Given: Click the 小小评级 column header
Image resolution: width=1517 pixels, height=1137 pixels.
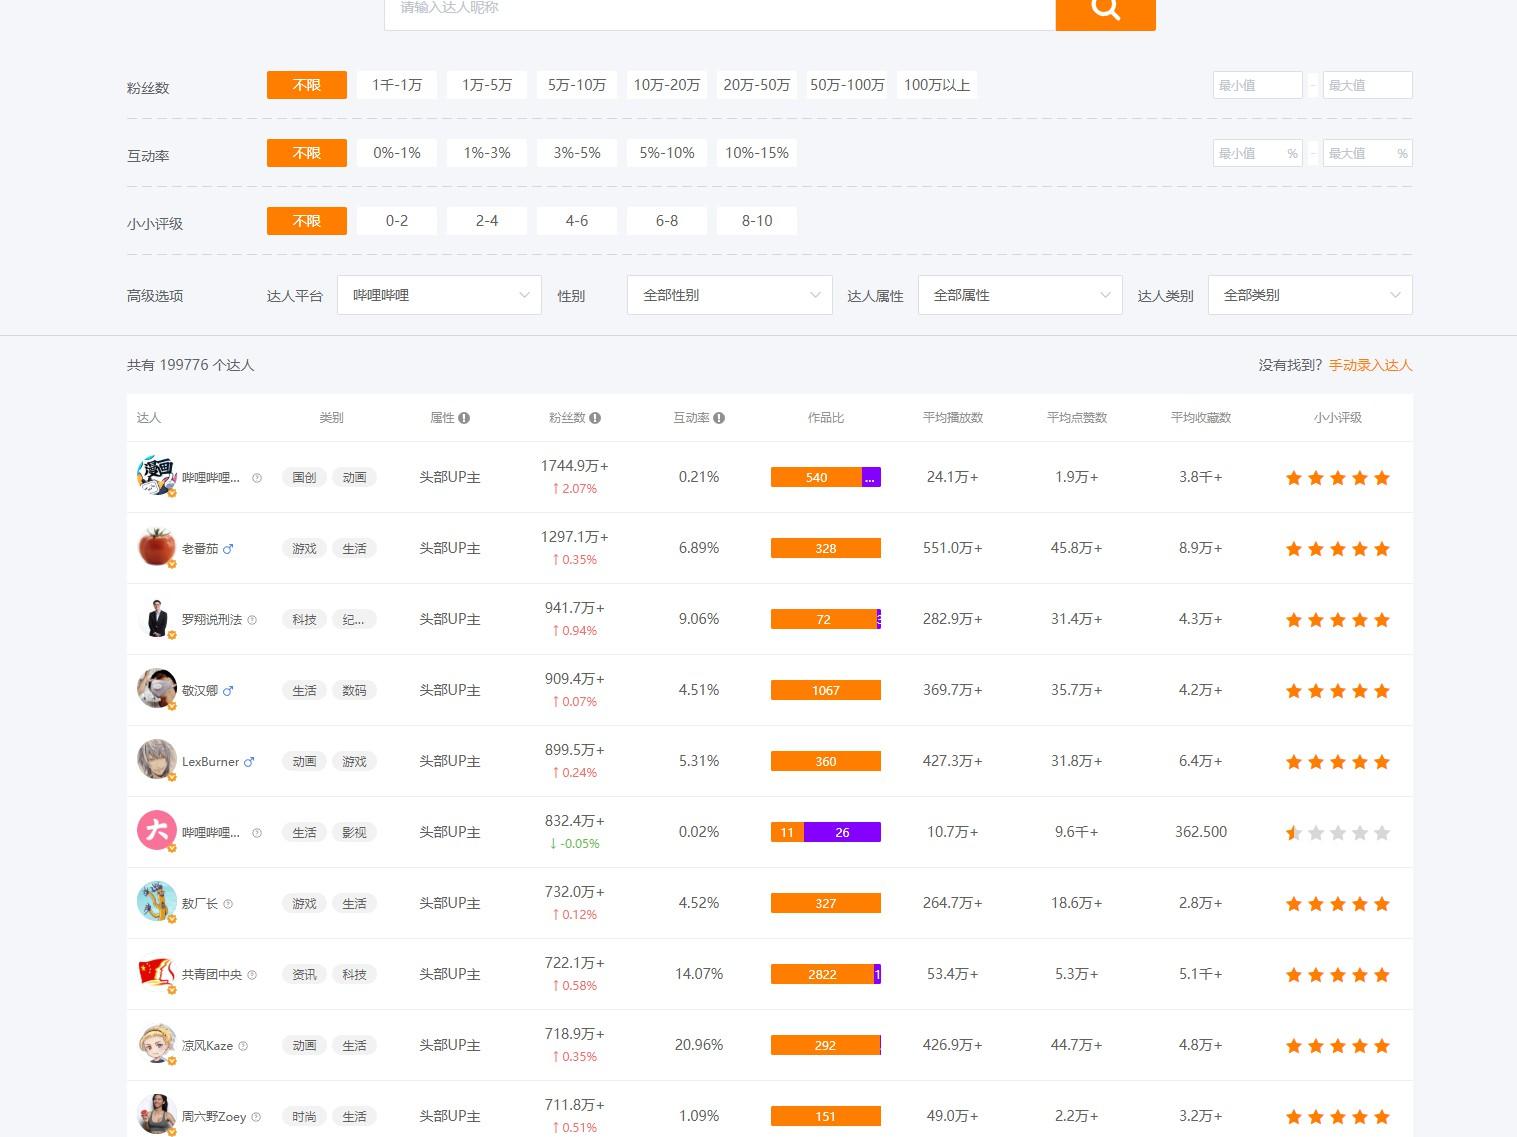Looking at the screenshot, I should 1338,418.
